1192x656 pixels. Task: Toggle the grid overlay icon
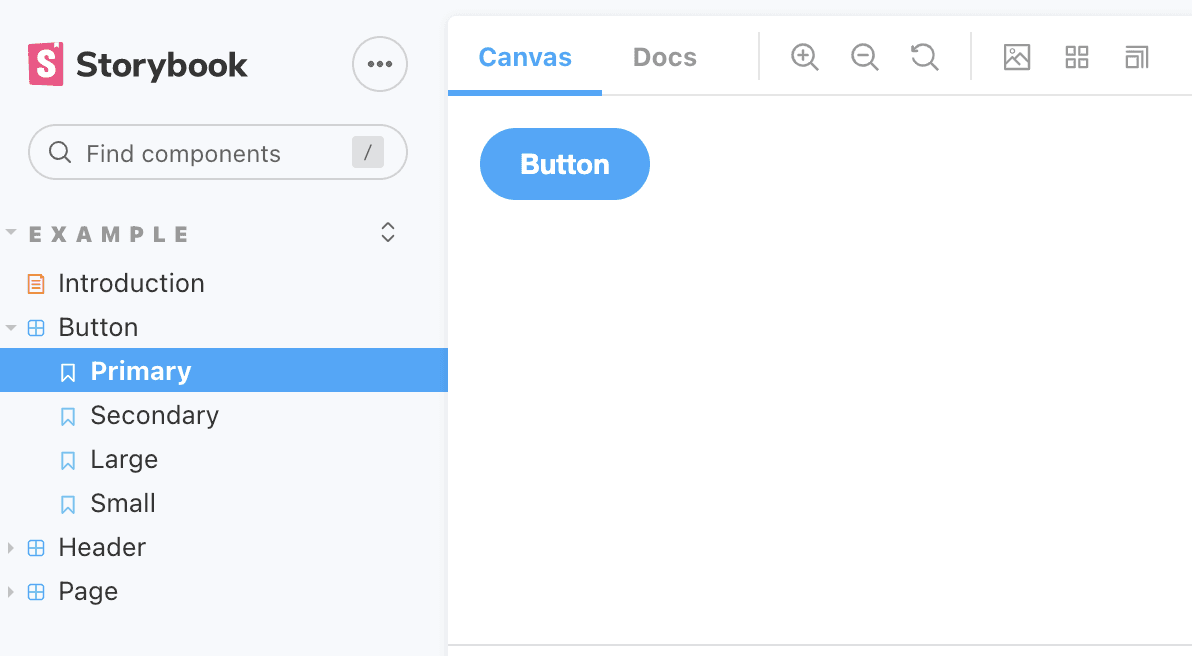[1076, 57]
